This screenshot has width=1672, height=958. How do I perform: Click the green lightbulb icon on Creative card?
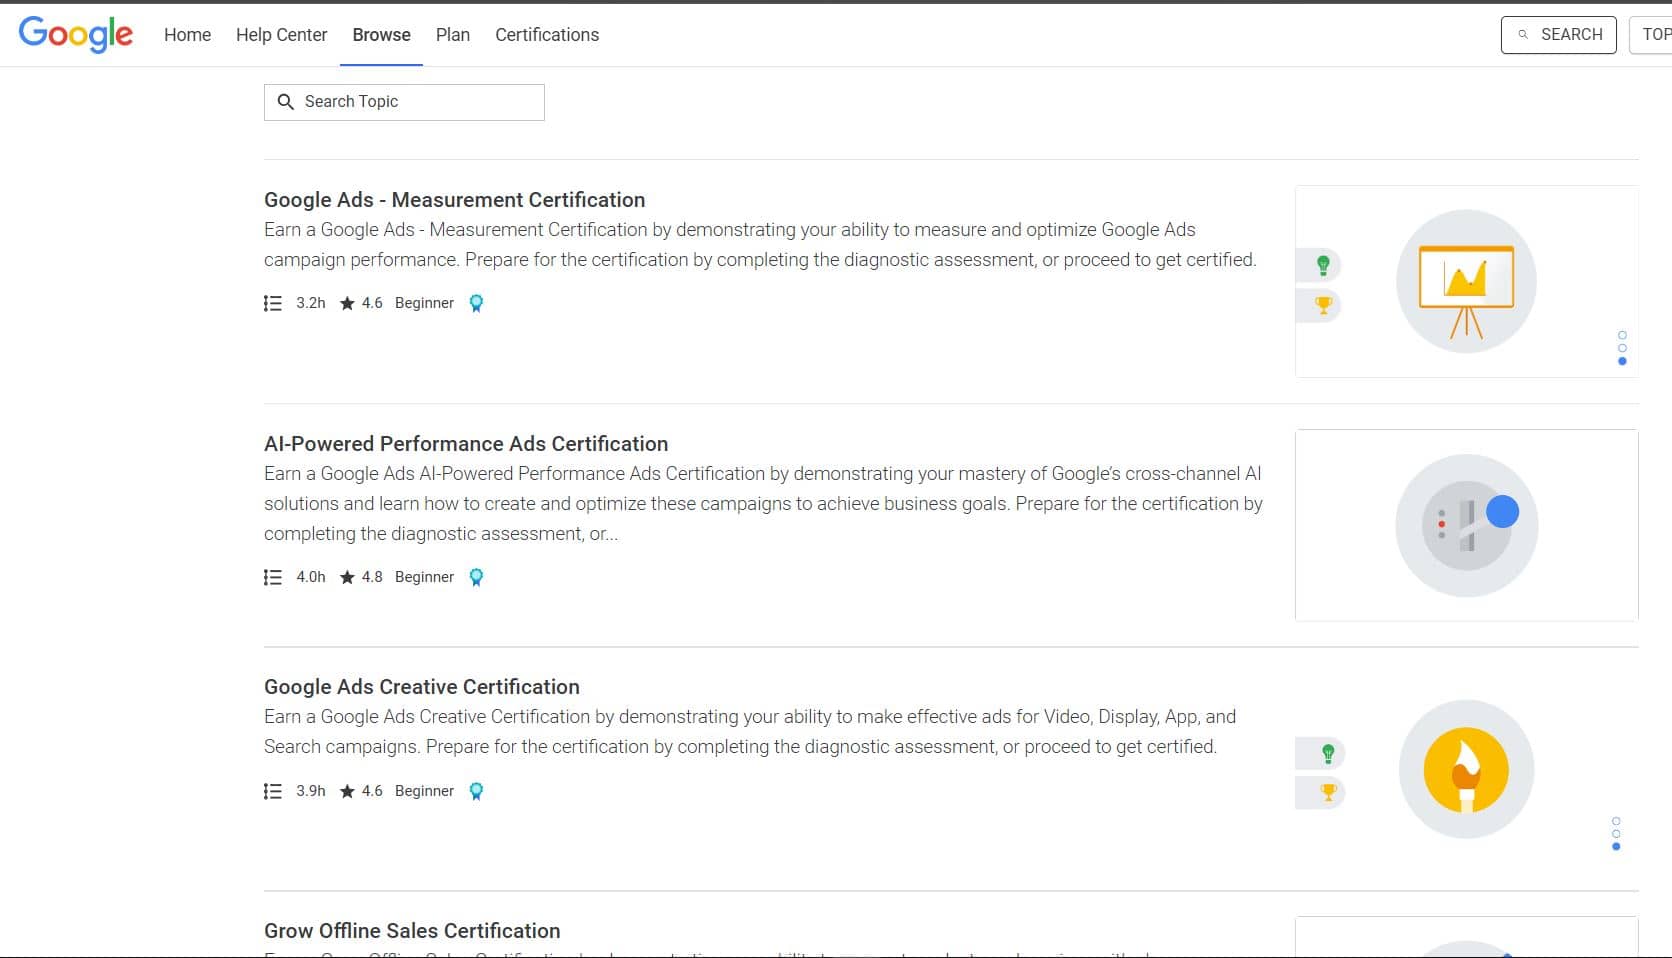click(1328, 753)
